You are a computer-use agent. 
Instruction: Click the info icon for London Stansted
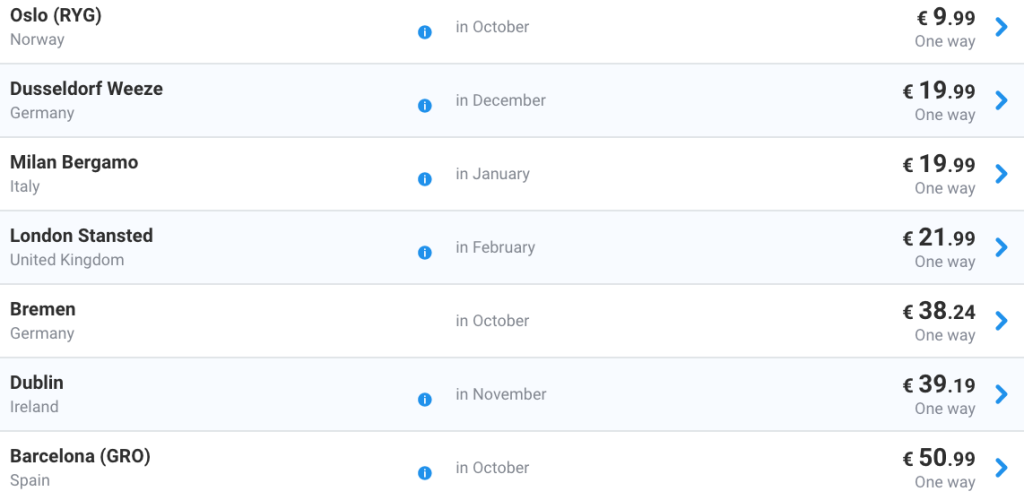pyautogui.click(x=424, y=252)
